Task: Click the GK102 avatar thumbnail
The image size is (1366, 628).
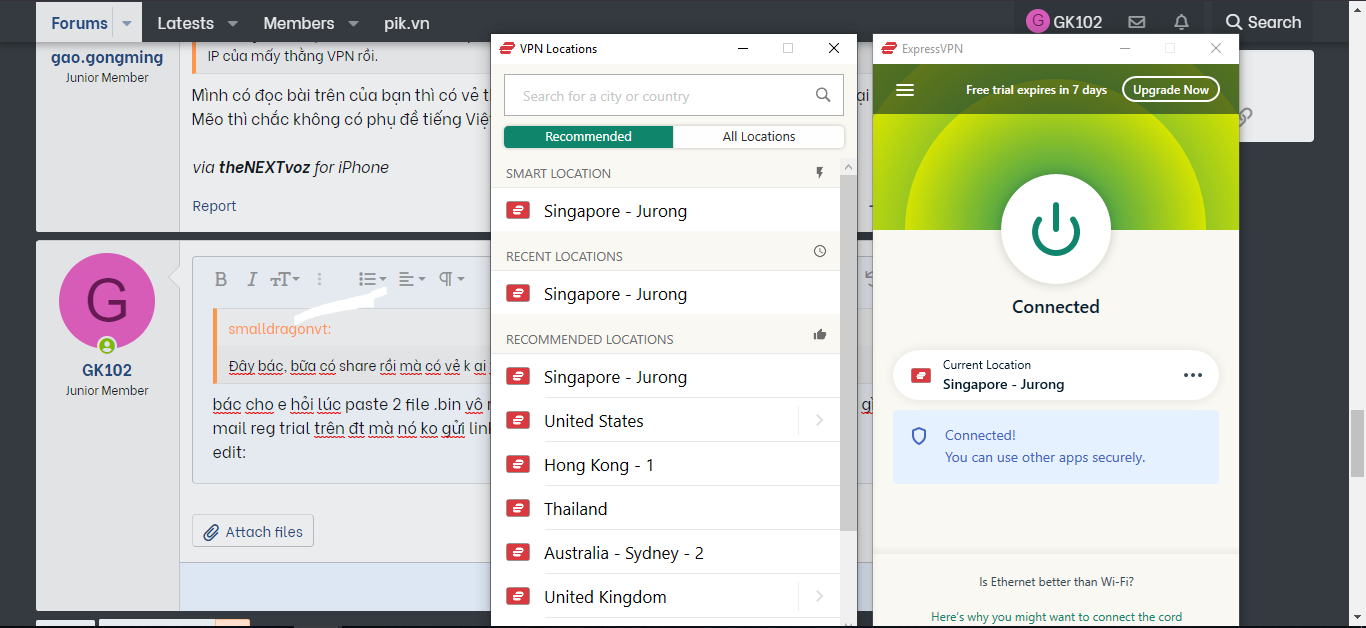Action: [x=107, y=301]
